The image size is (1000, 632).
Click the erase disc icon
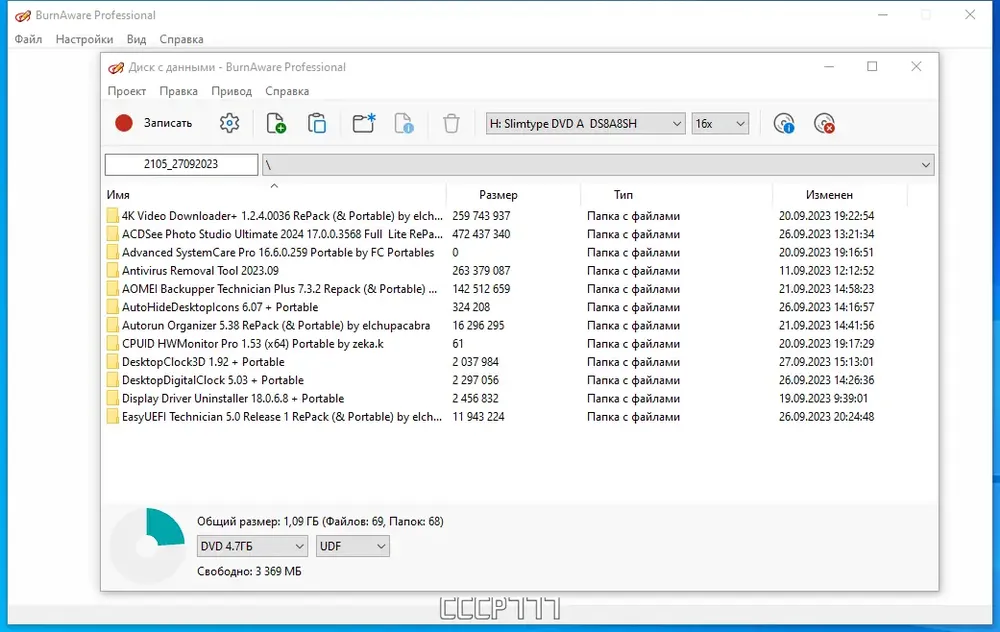coord(824,123)
